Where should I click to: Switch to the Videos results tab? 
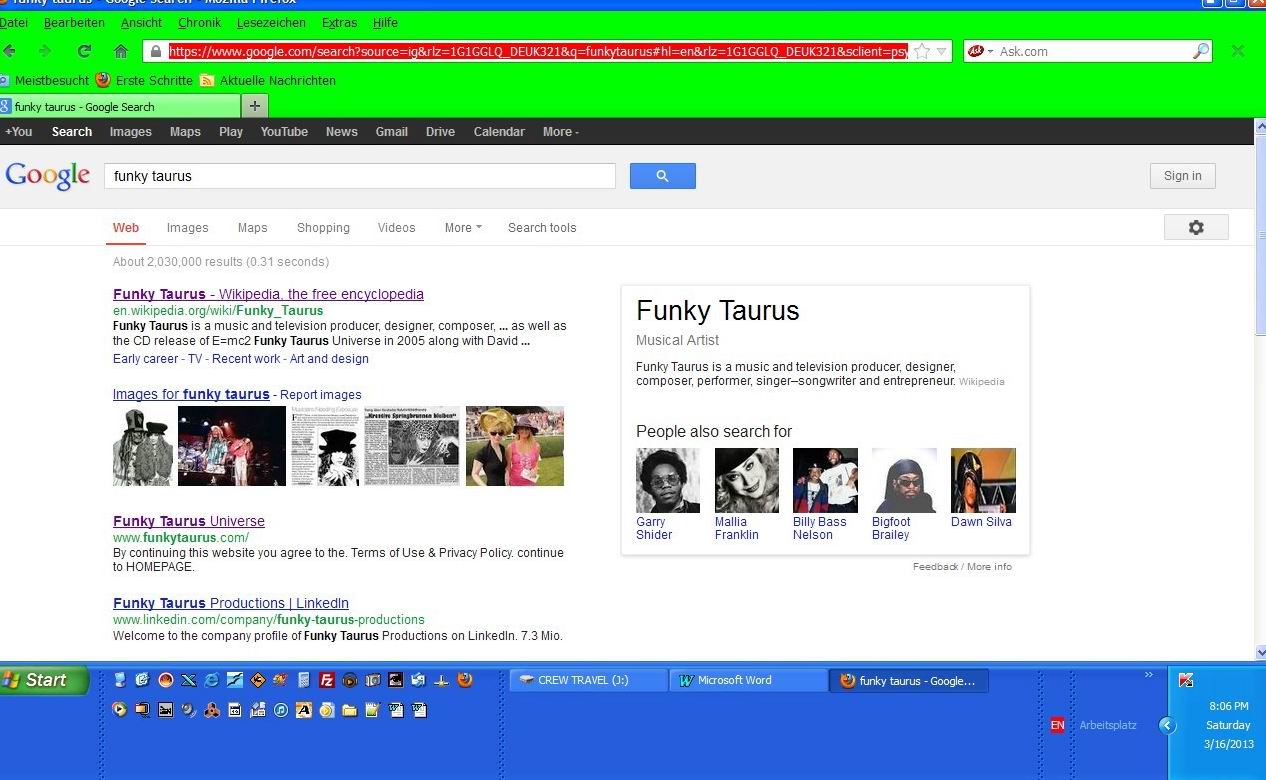pyautogui.click(x=396, y=228)
